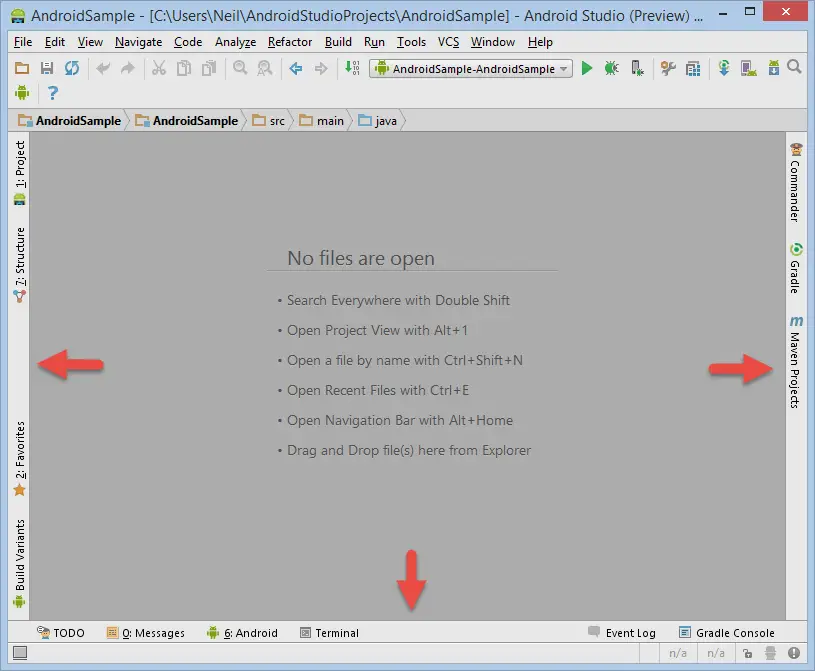
Task: Open the Gradle Console tab
Action: pyautogui.click(x=726, y=633)
